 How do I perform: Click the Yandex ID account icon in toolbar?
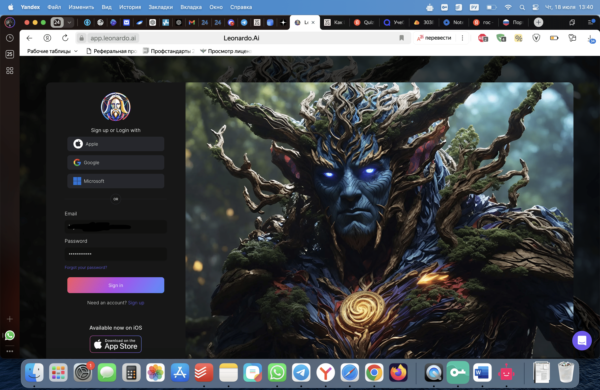pyautogui.click(x=47, y=38)
